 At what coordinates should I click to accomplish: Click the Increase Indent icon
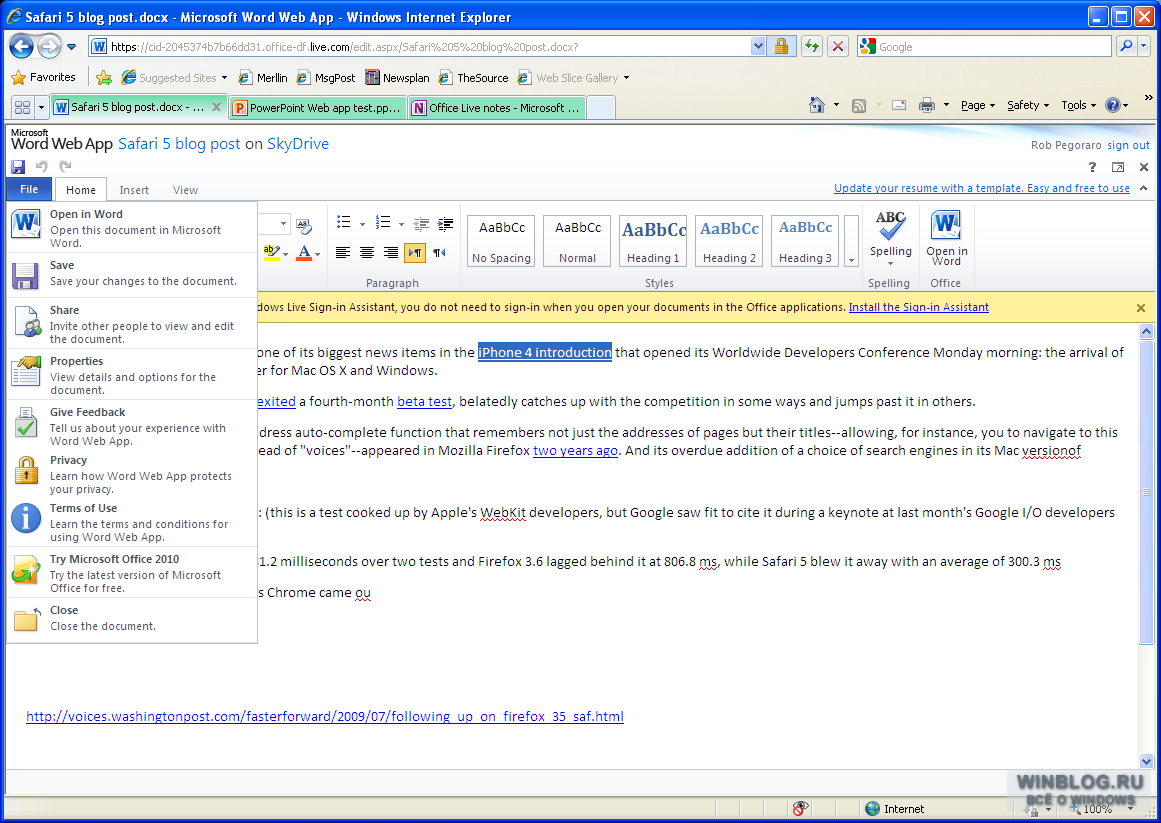446,224
